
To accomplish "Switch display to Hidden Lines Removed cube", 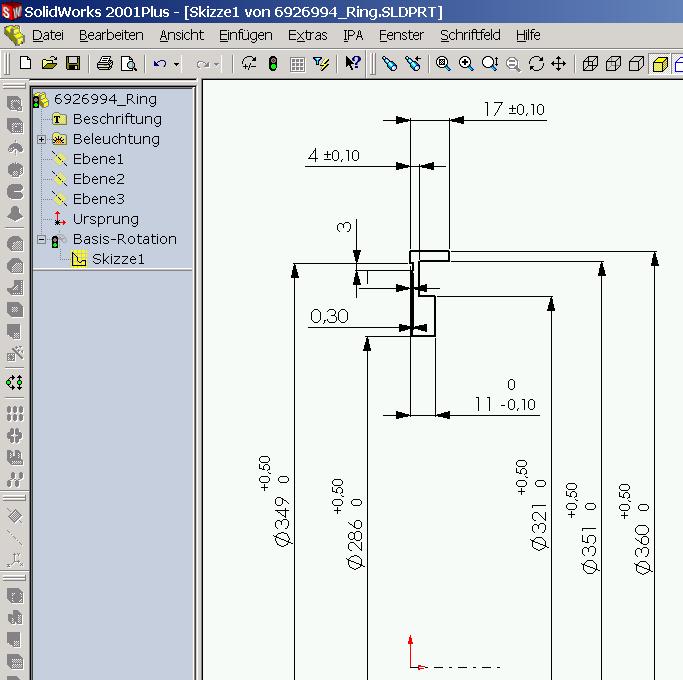I will coord(636,64).
